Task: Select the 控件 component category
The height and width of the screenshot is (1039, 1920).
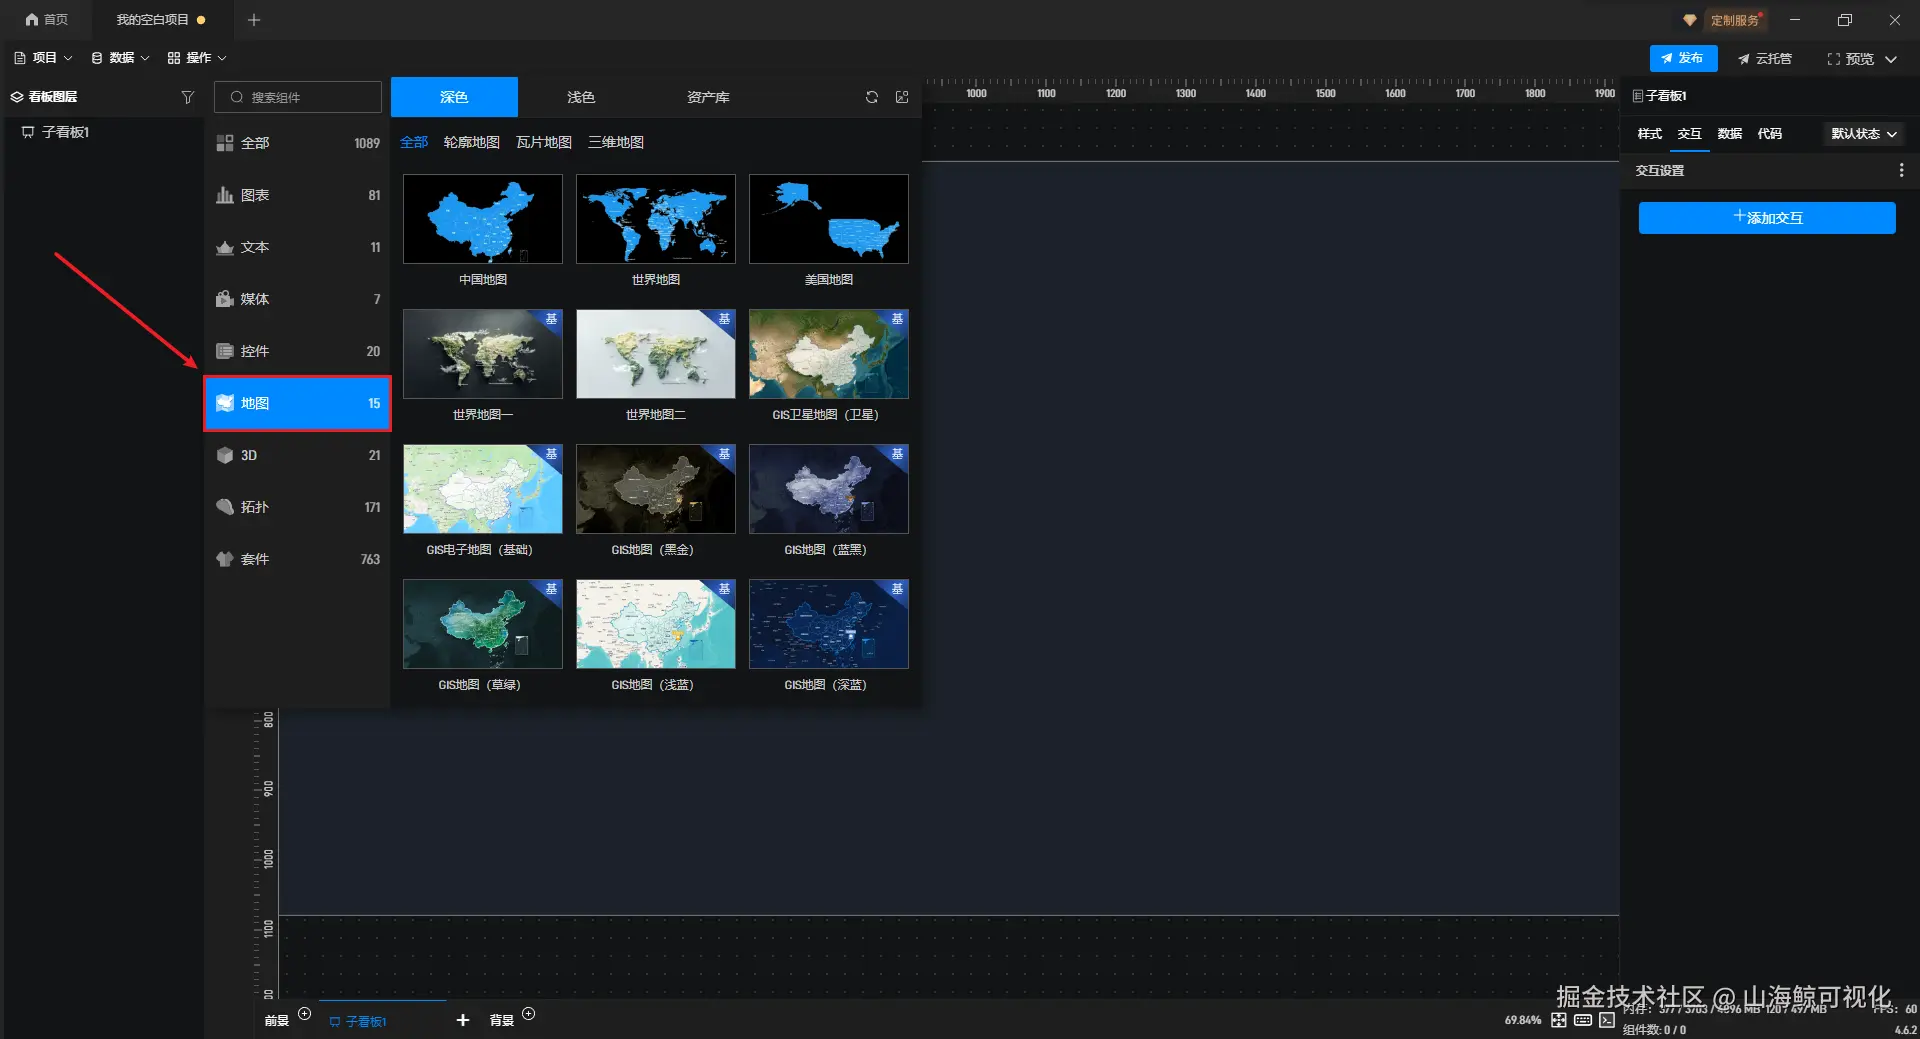Action: [298, 351]
